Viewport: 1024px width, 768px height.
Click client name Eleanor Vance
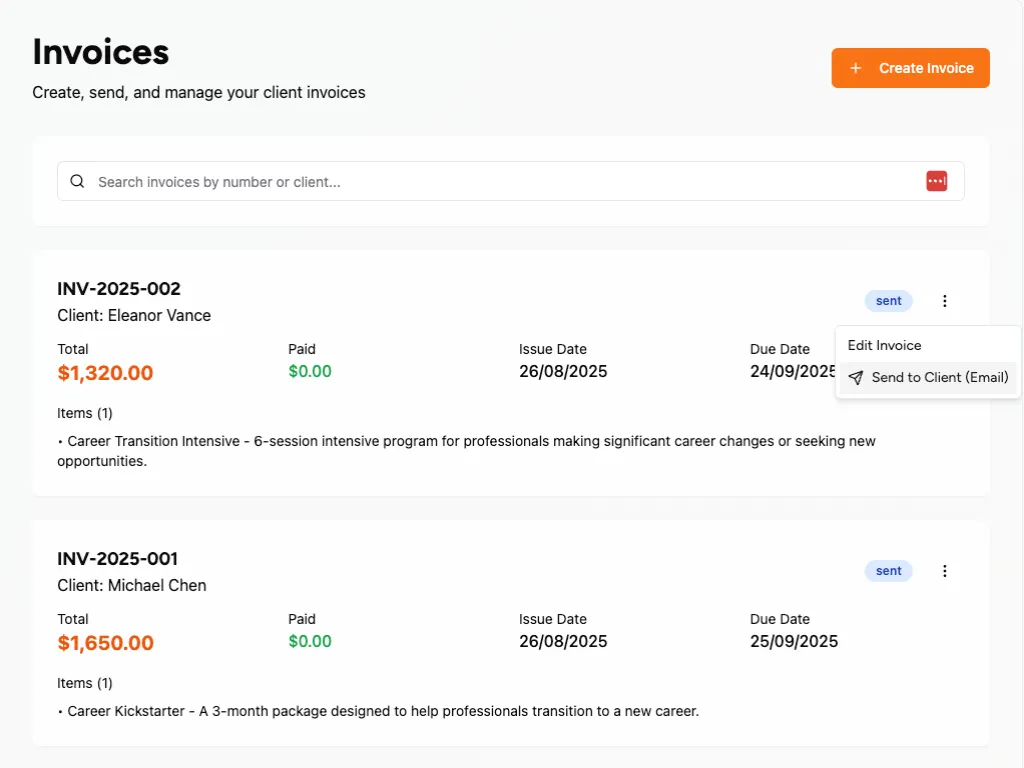[159, 315]
